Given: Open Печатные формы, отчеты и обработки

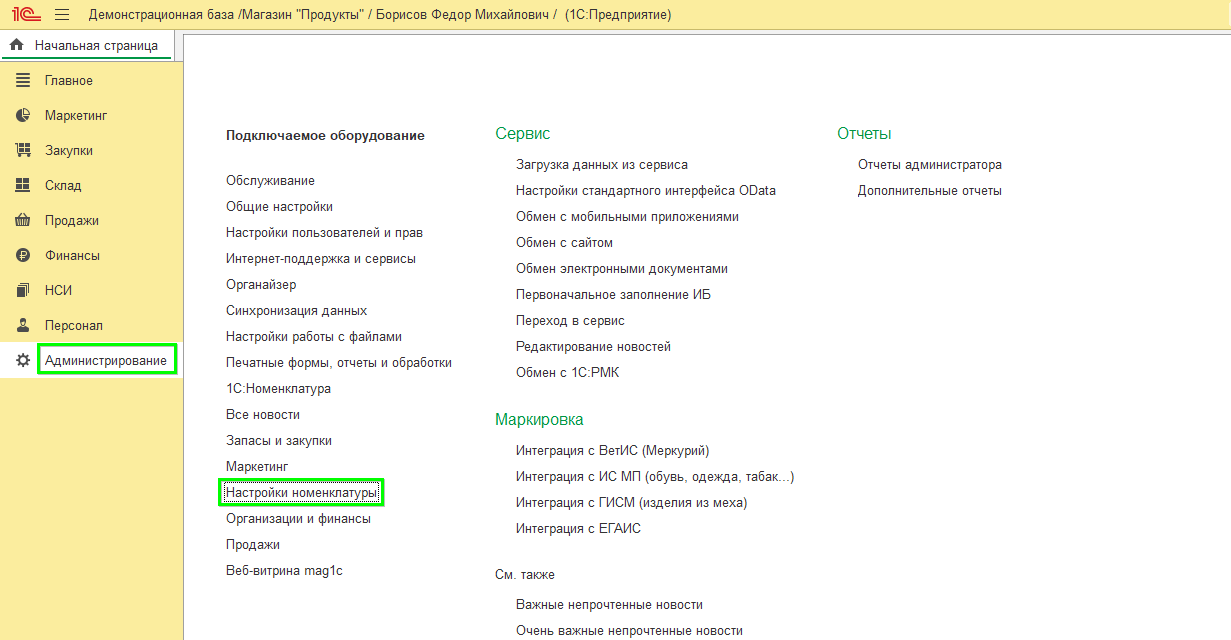Looking at the screenshot, I should (x=339, y=362).
